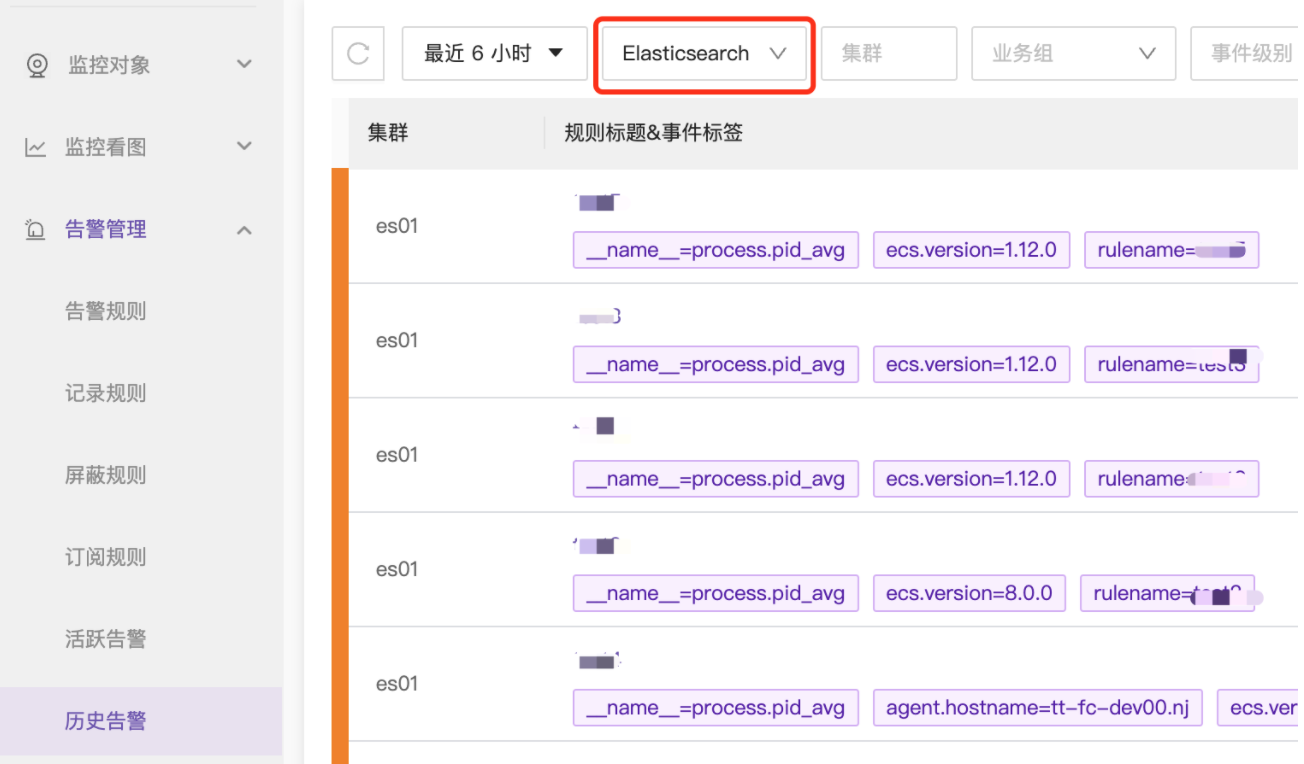Select 历史告警 in sidebar
1304x764 pixels.
pyautogui.click(x=141, y=721)
